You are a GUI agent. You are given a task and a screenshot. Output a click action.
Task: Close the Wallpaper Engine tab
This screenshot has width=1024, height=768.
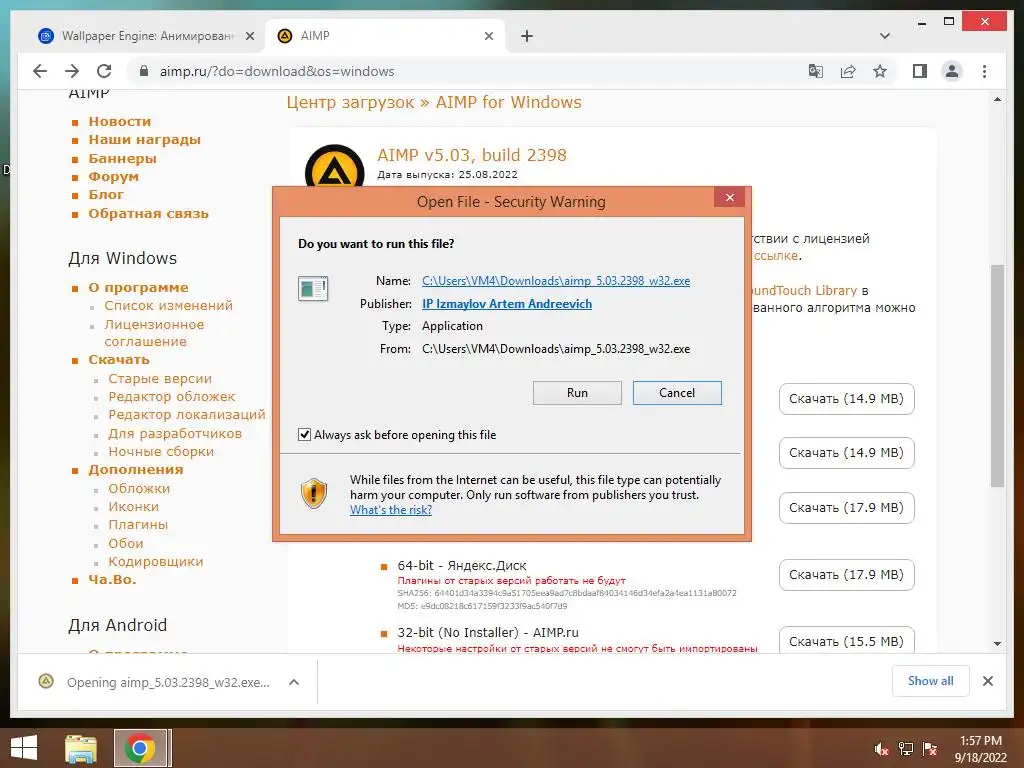click(x=249, y=36)
